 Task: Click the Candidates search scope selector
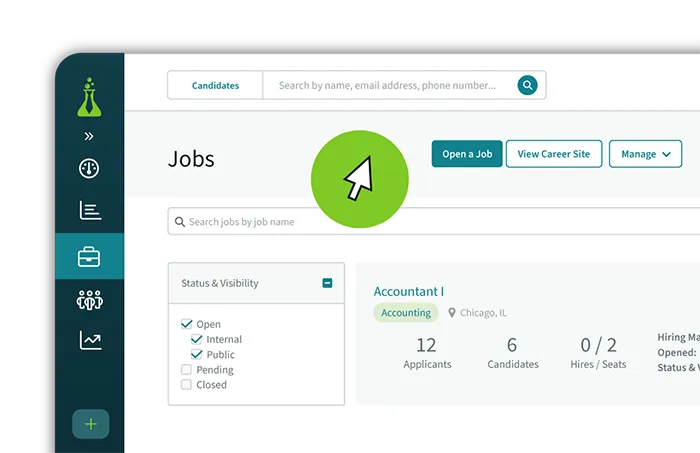(215, 85)
